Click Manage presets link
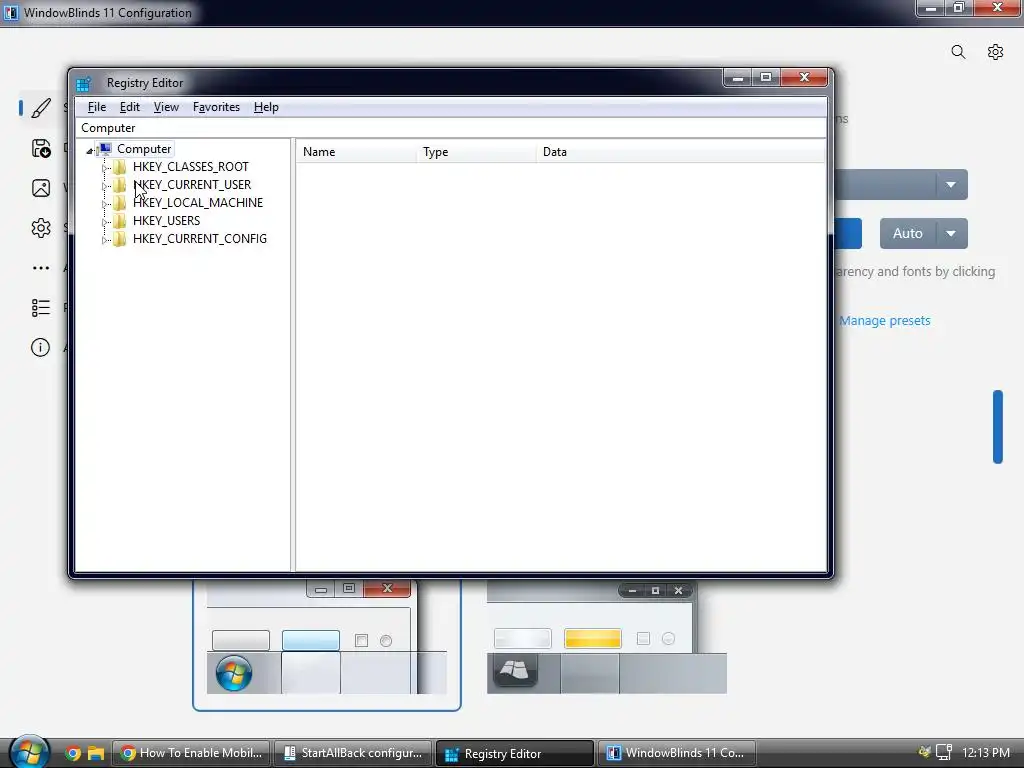This screenshot has width=1024, height=768. [x=885, y=321]
